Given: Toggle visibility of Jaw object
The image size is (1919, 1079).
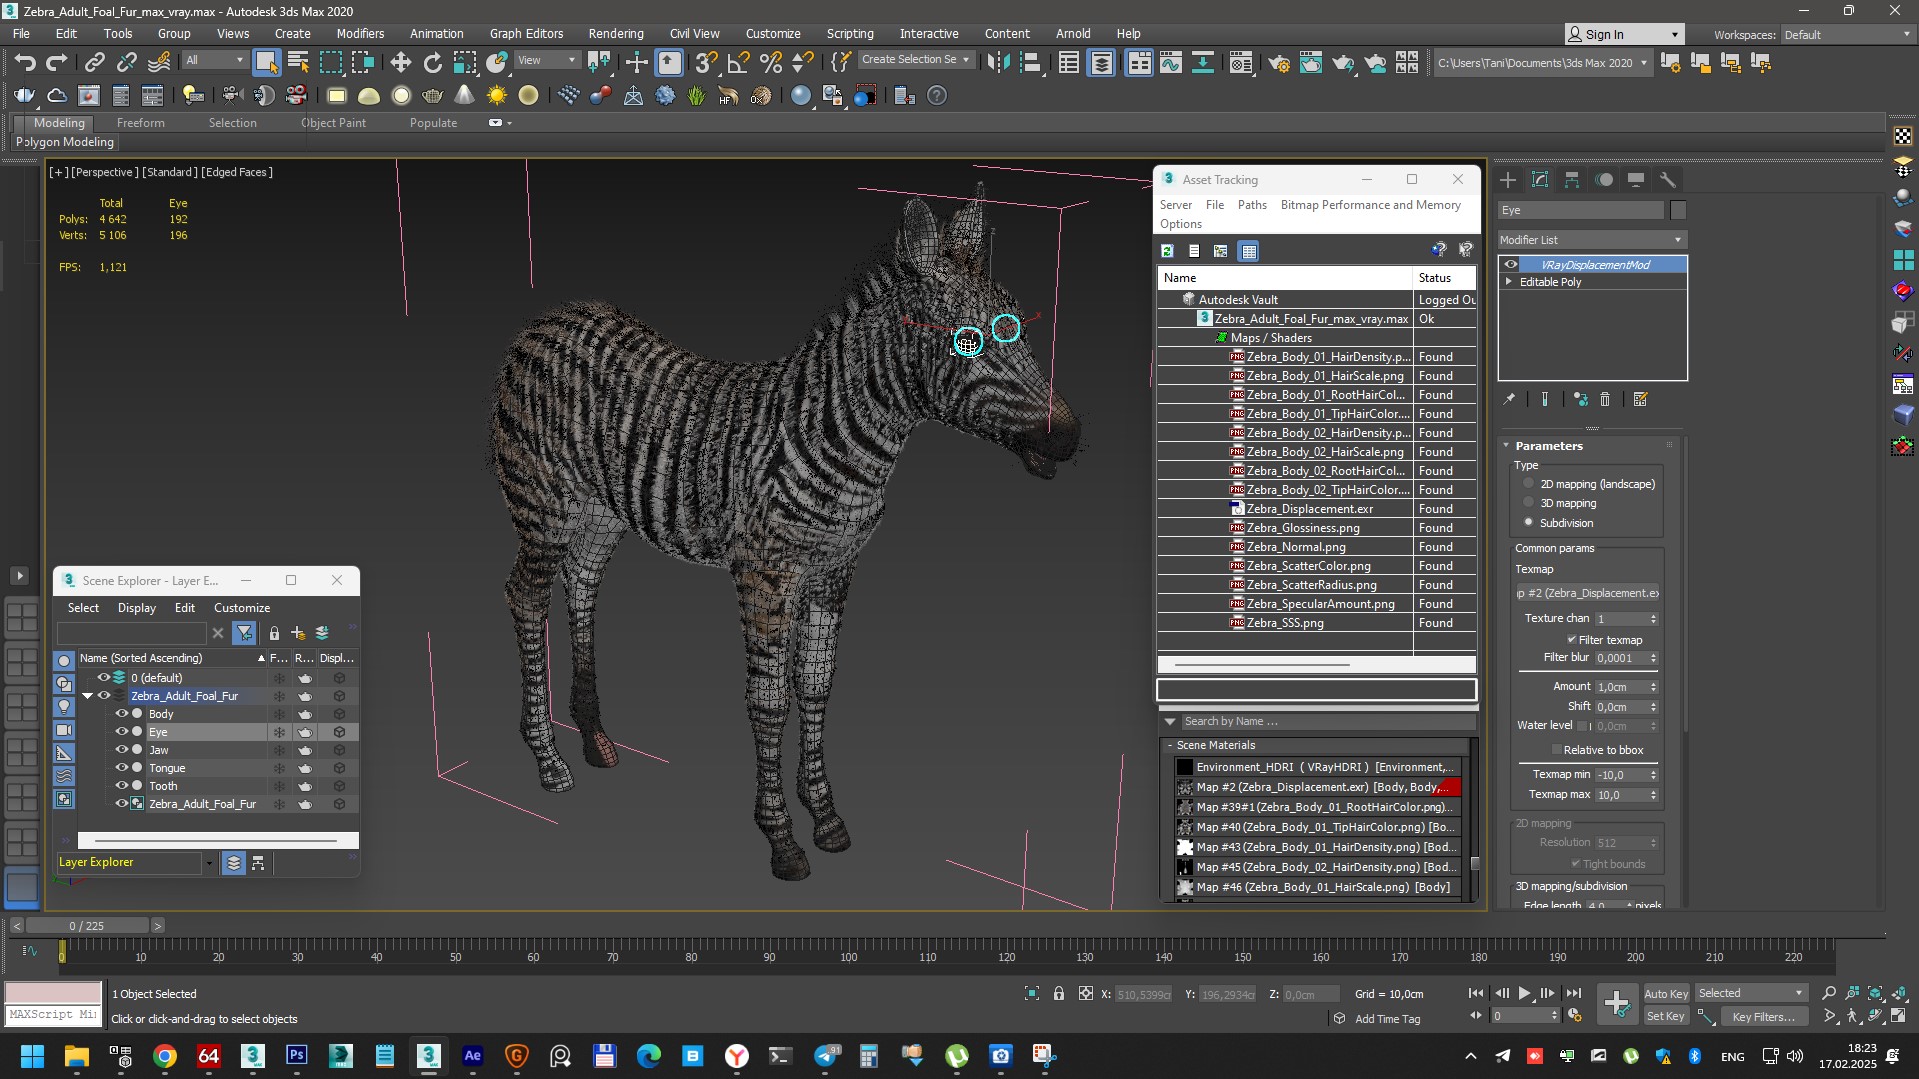Looking at the screenshot, I should coord(122,750).
